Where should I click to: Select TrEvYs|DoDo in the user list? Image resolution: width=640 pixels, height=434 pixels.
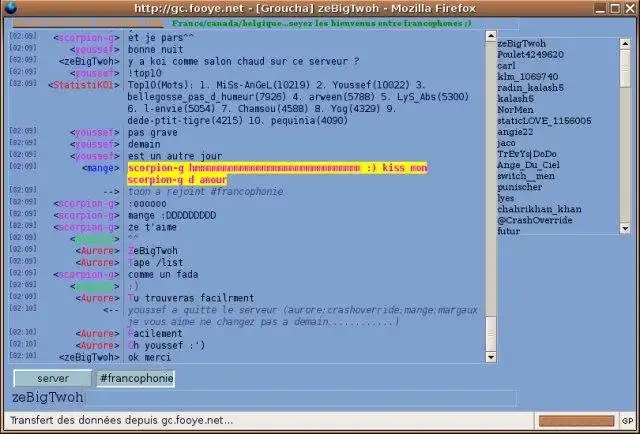[527, 154]
